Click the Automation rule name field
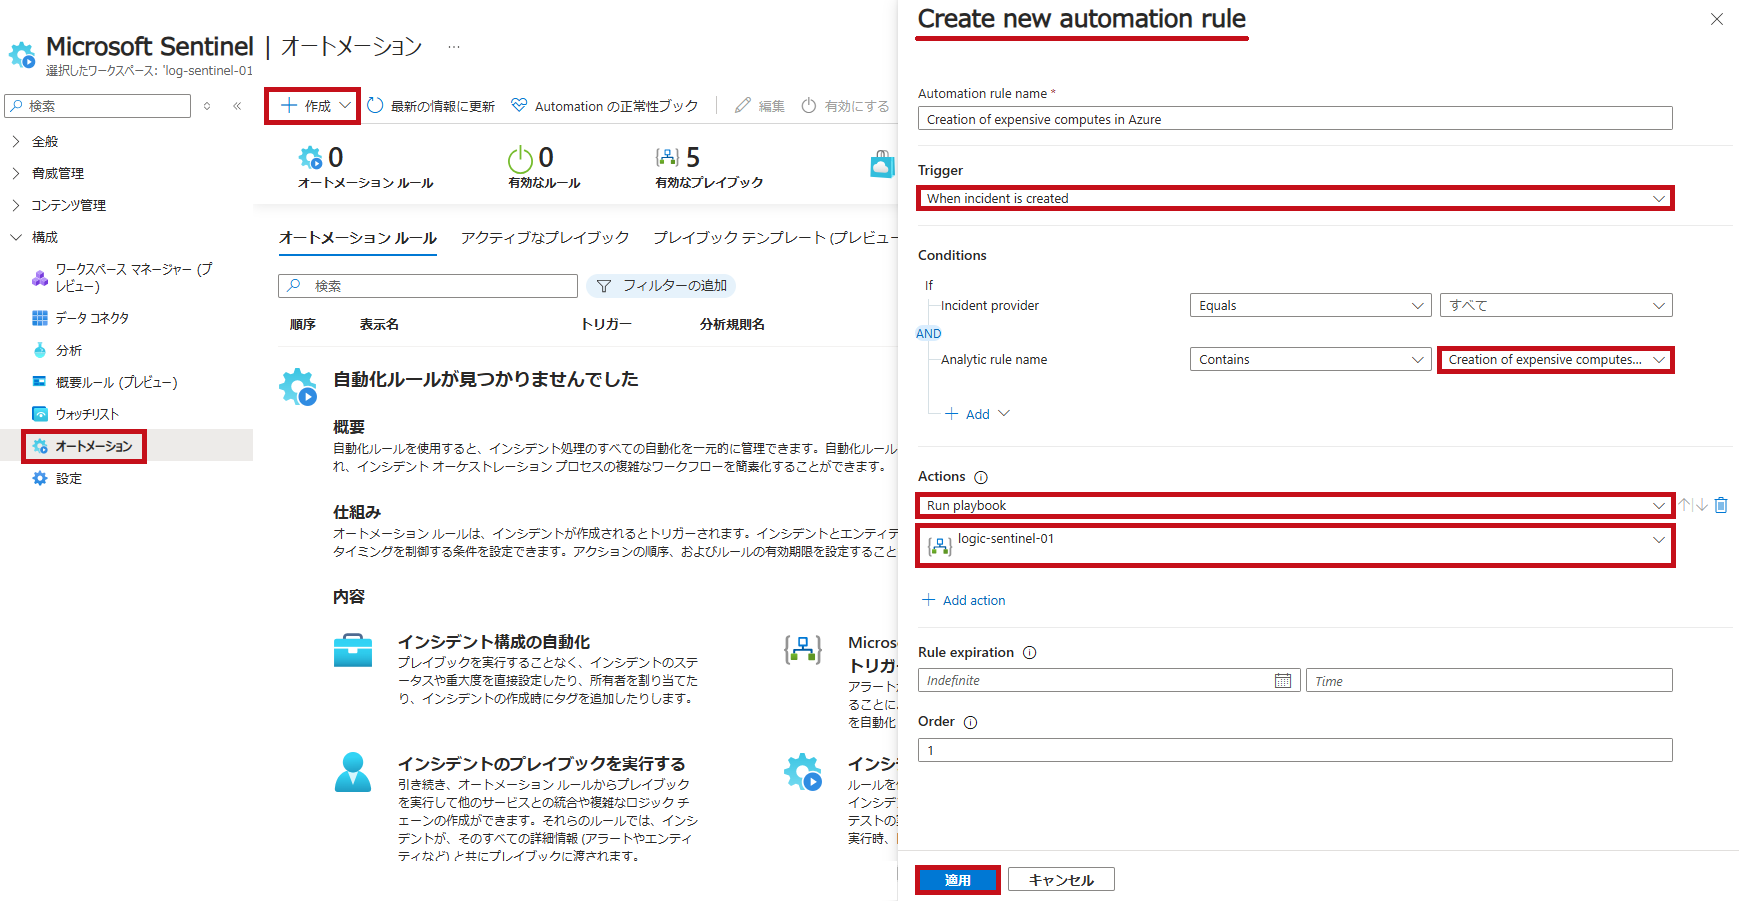This screenshot has height=901, width=1739. click(1295, 119)
